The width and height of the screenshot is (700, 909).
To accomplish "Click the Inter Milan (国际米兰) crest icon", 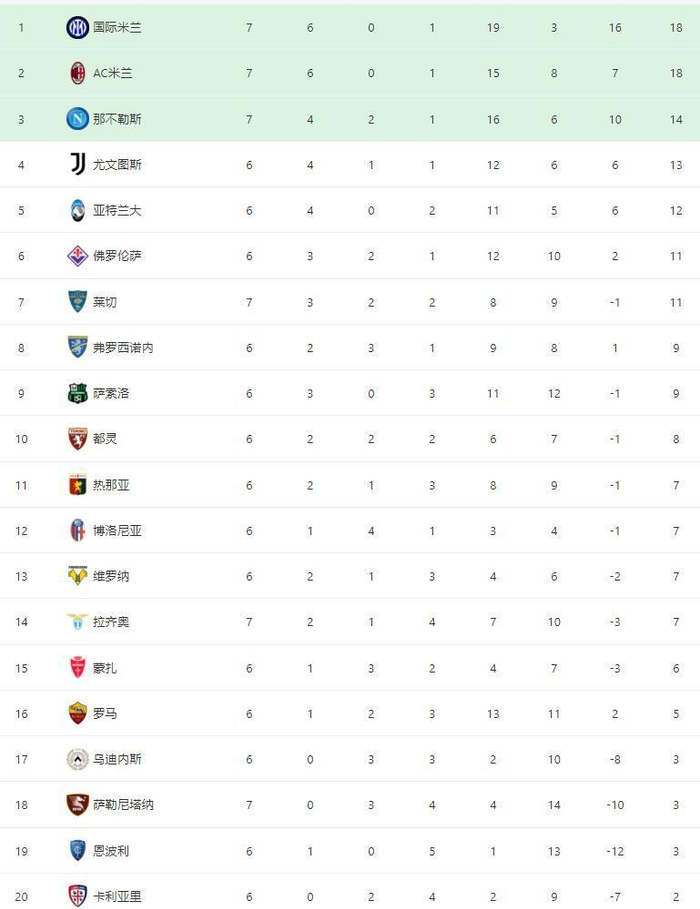I will 77,28.
